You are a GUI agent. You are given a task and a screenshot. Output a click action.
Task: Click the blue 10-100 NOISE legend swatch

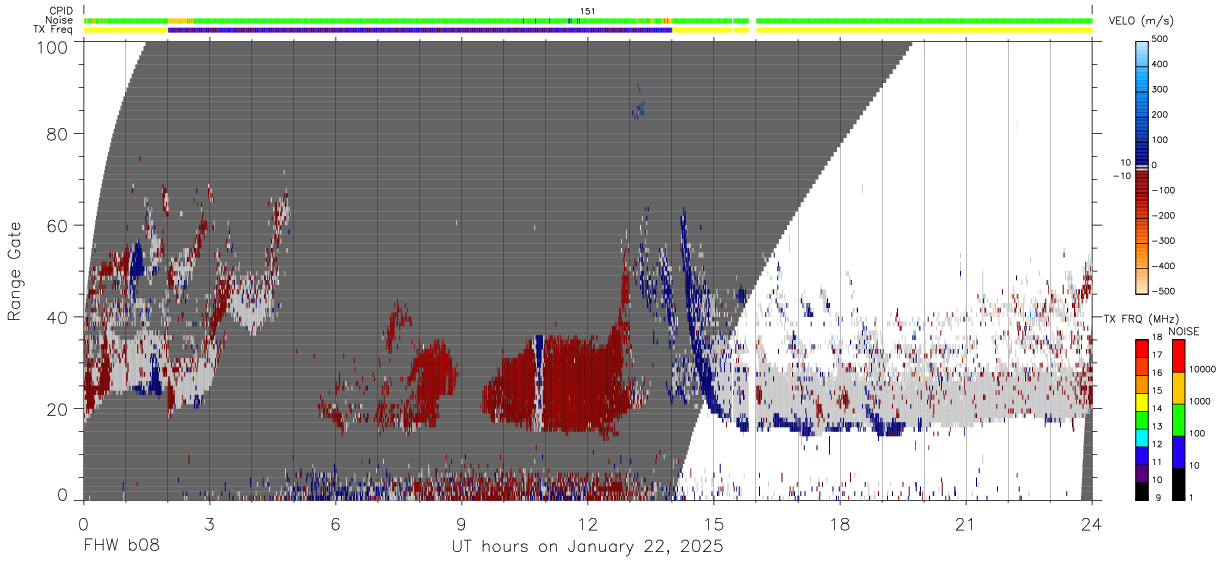coord(1178,451)
